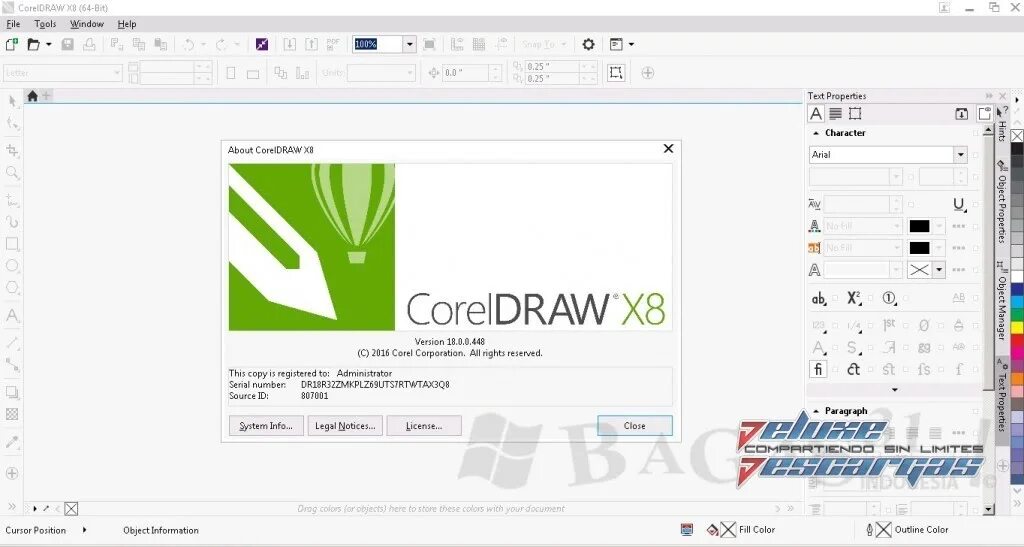The height and width of the screenshot is (547, 1024).
Task: Select the Zoom magnifier tool
Action: pos(12,173)
